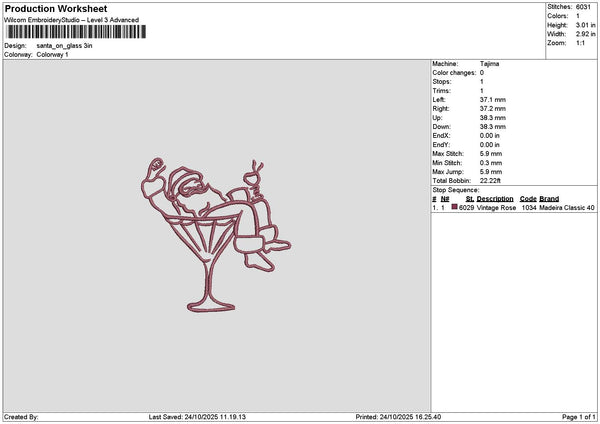Click the design name santa_on_glass 3in

64,46
